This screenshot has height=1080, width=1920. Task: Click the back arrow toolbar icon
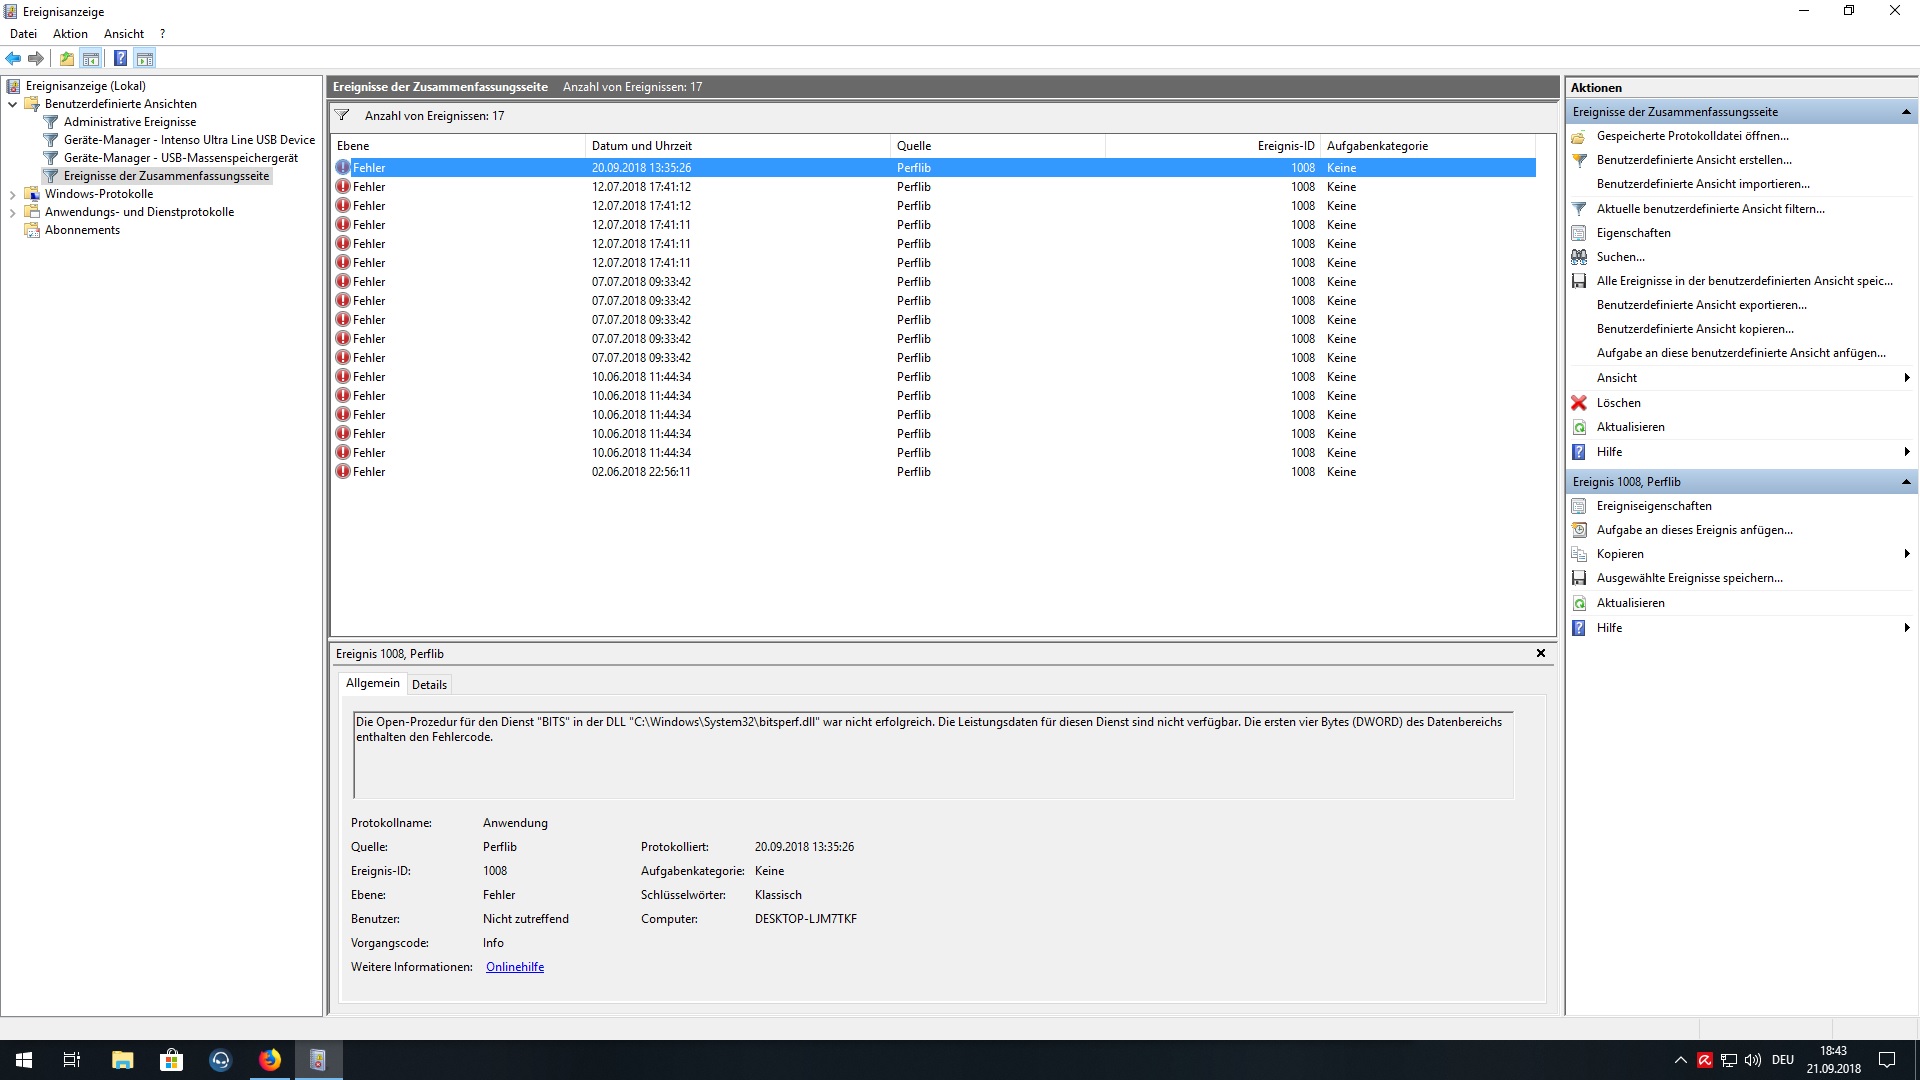13,59
